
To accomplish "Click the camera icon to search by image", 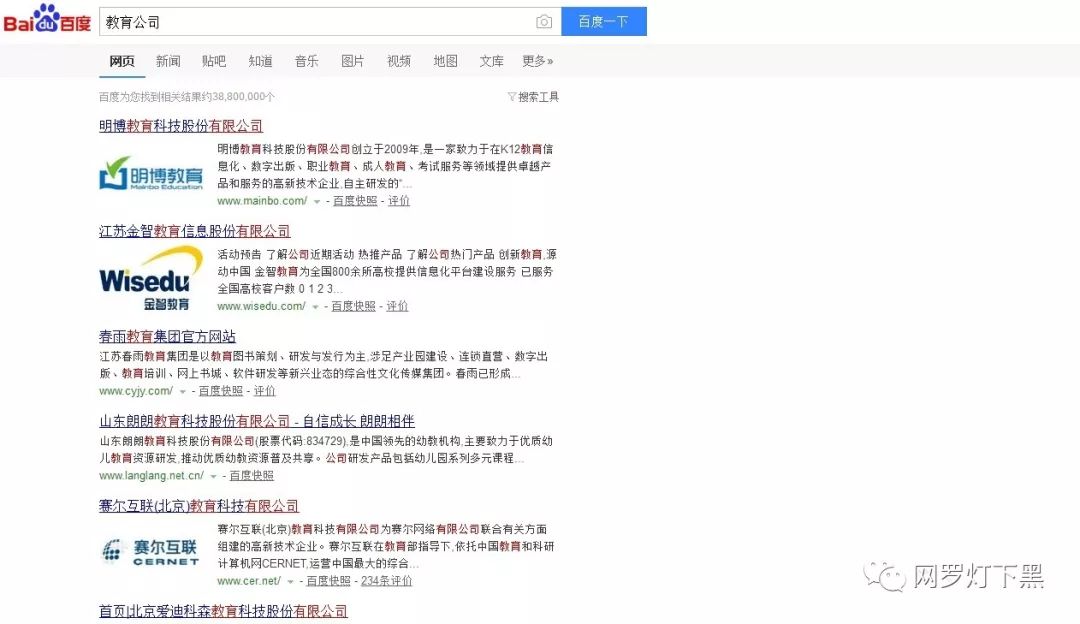I will 543,20.
